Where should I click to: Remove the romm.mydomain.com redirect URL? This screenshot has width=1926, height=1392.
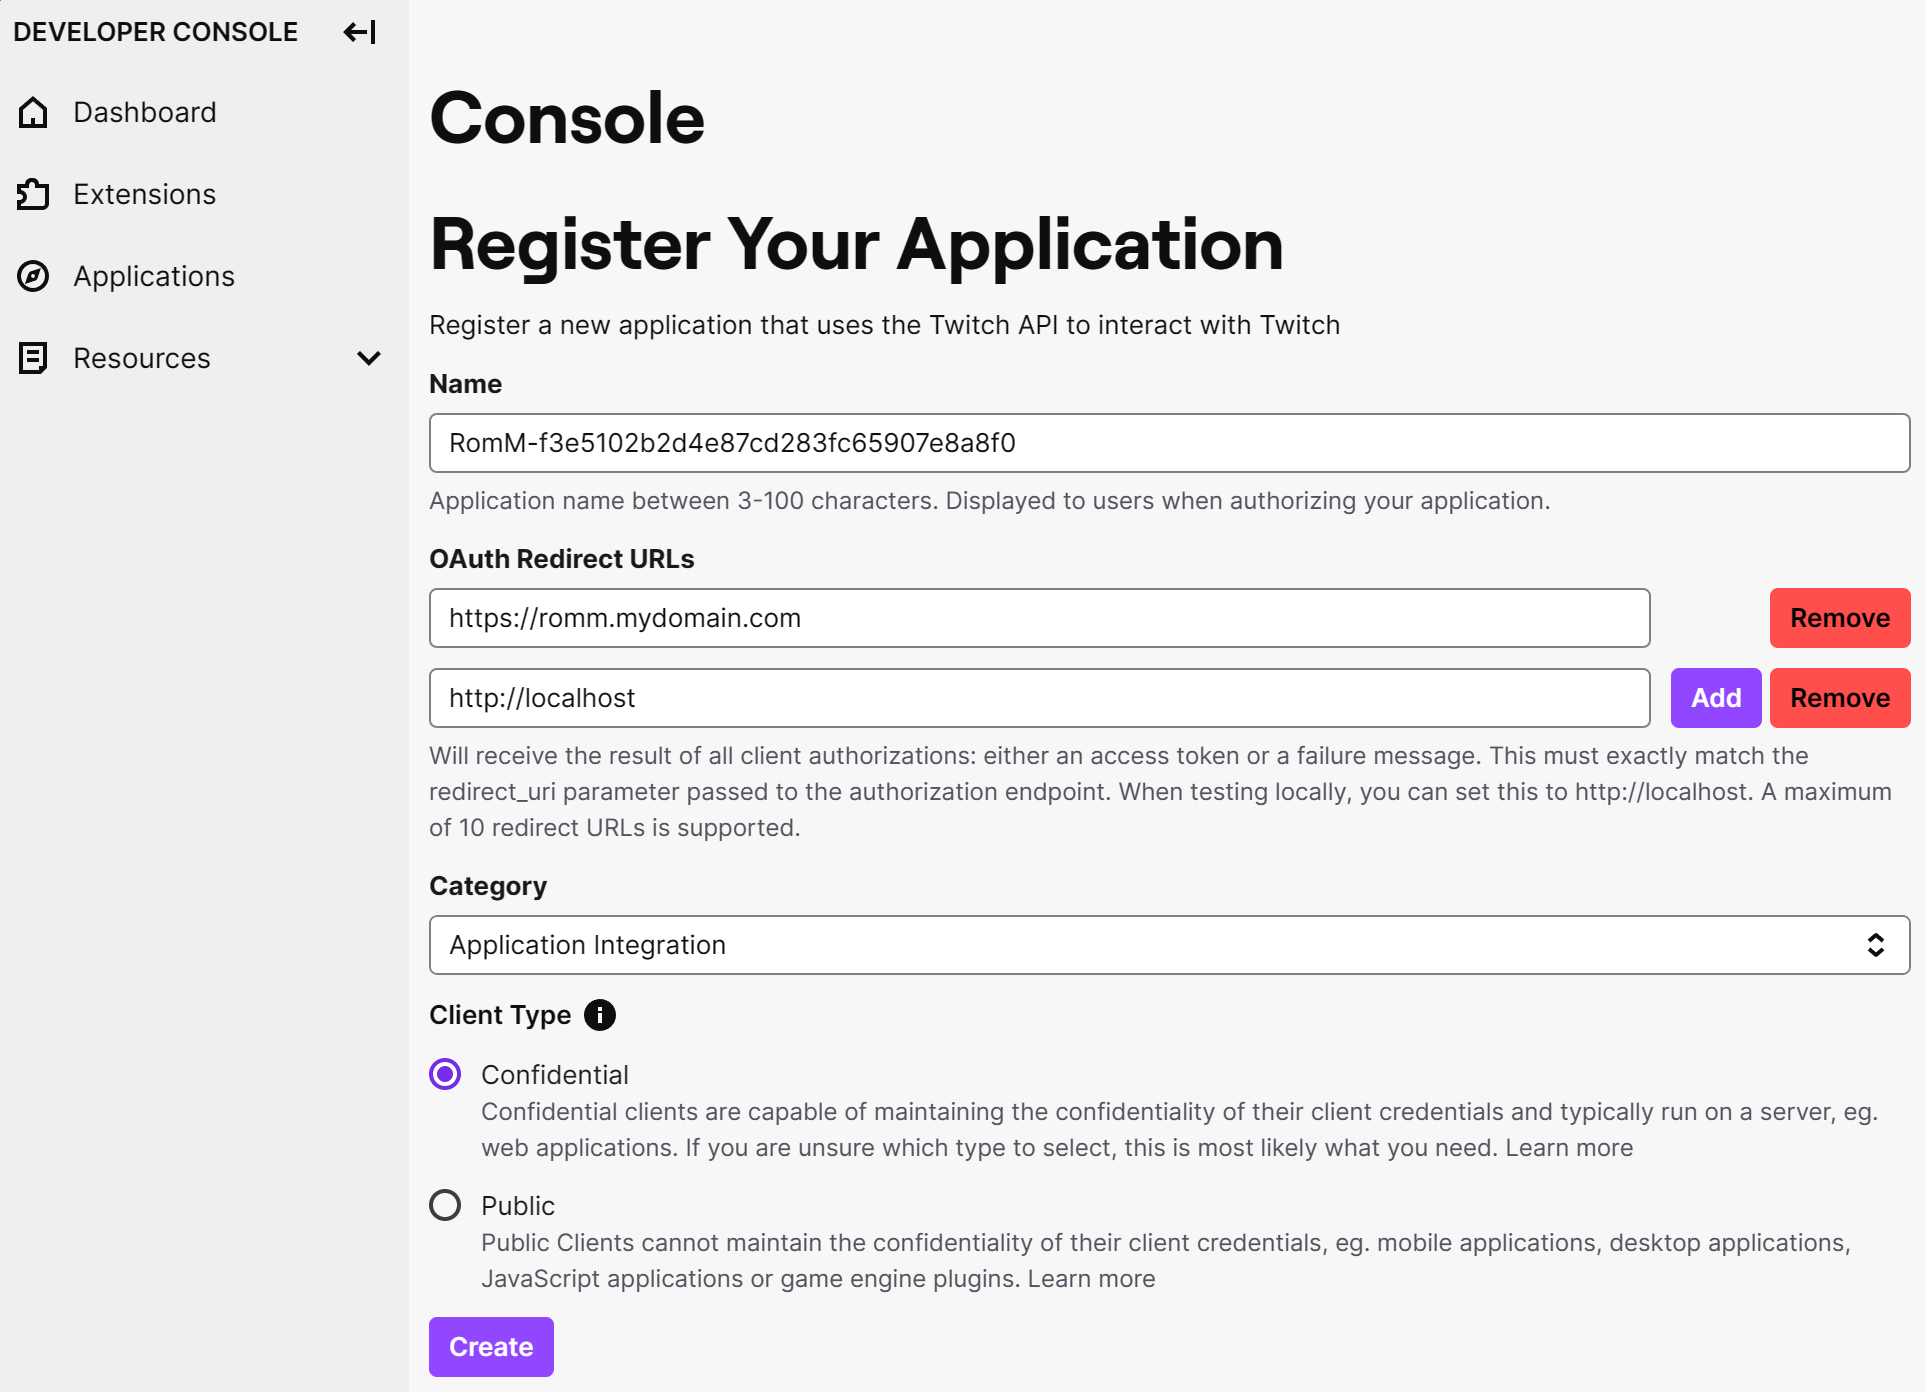click(1839, 618)
